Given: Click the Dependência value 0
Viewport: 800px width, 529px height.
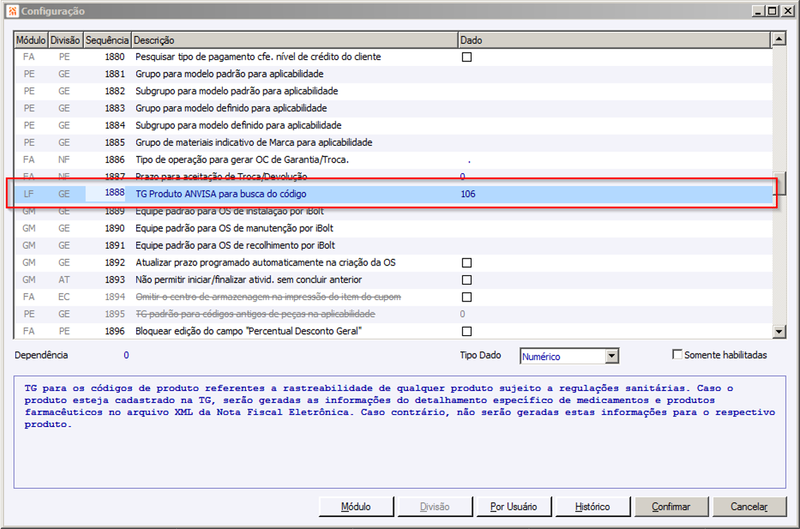Looking at the screenshot, I should (x=126, y=355).
